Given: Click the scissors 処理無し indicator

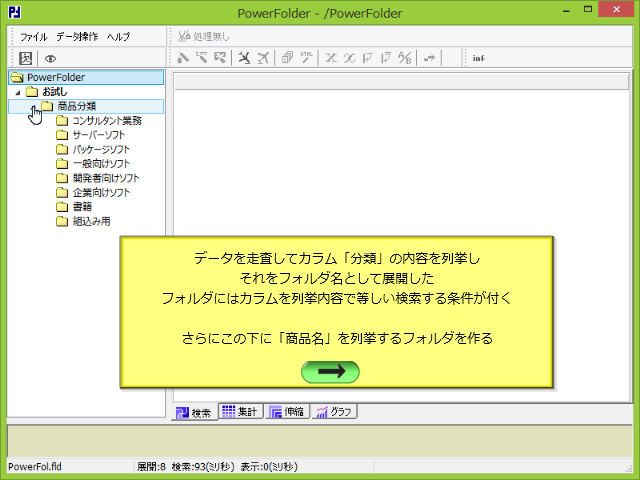Looking at the screenshot, I should click(x=204, y=36).
